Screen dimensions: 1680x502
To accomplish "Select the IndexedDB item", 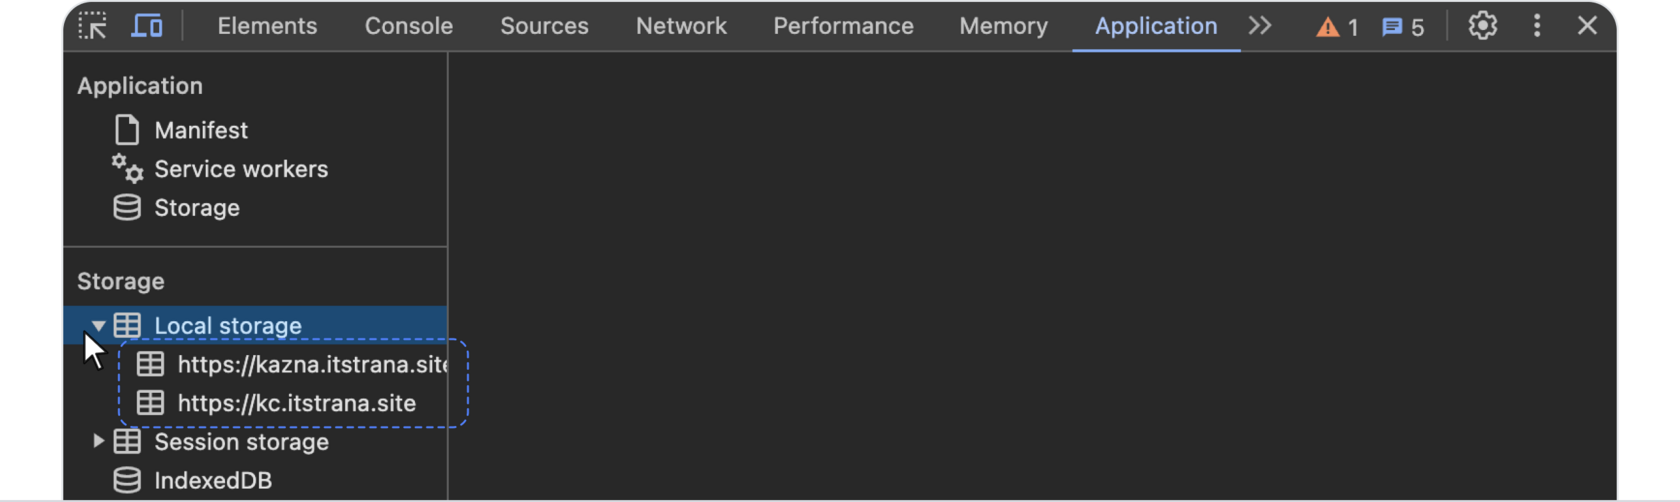I will click(212, 480).
